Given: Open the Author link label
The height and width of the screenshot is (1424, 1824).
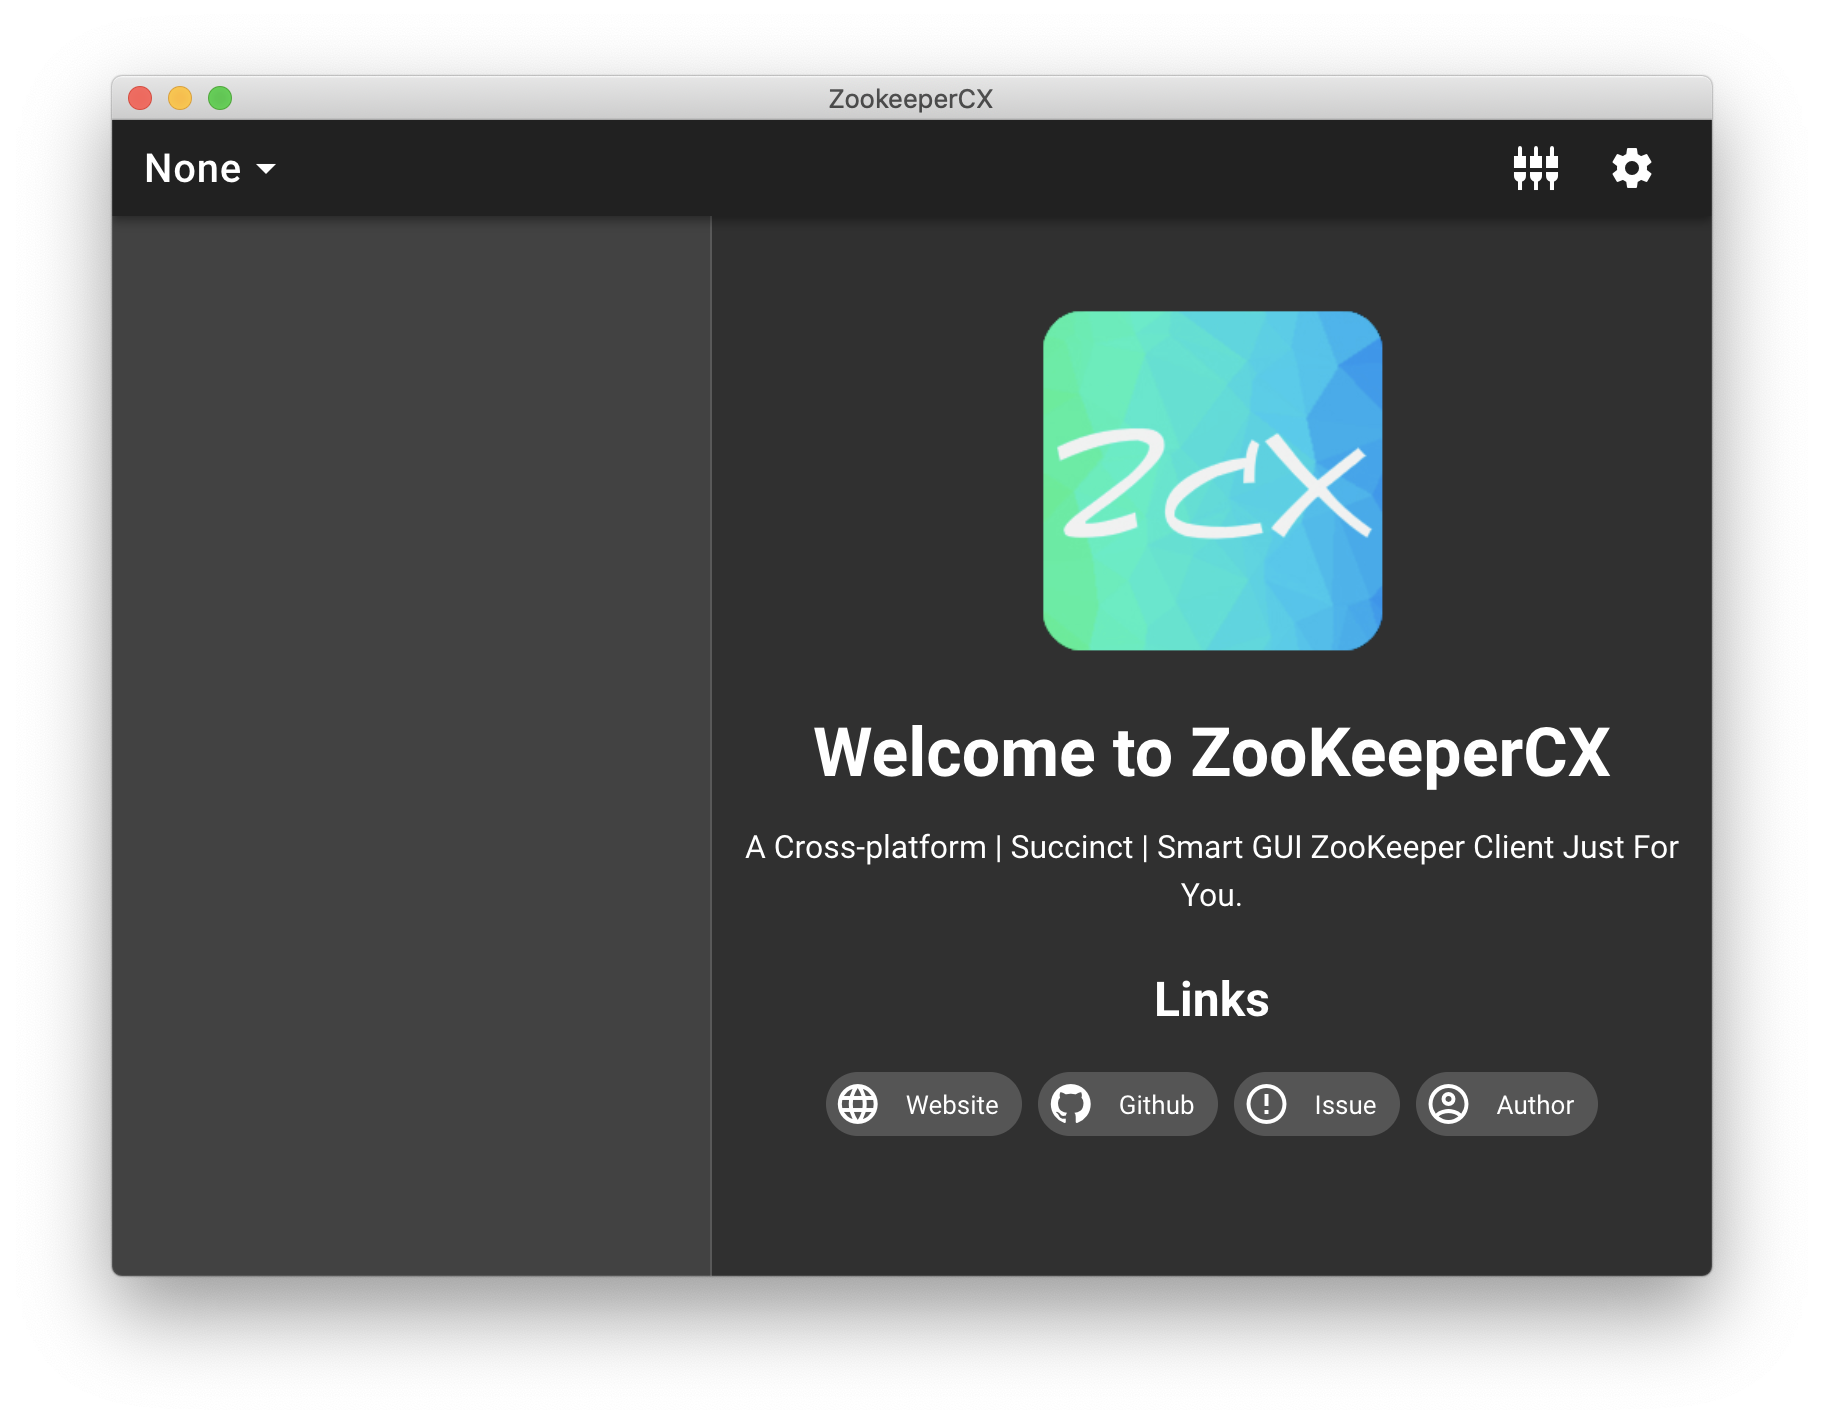Looking at the screenshot, I should [1534, 1105].
